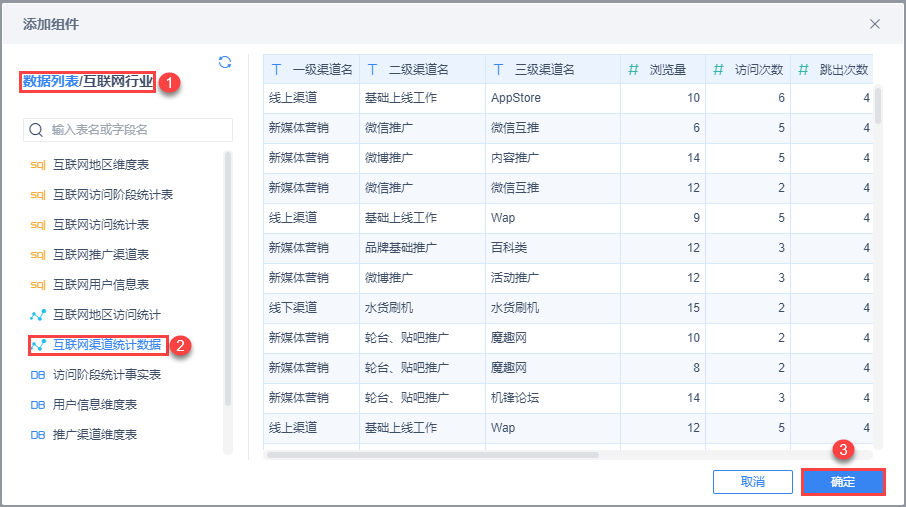This screenshot has height=507, width=906.
Task: Click the number type icon of 浏览量 column
Action: pos(633,70)
